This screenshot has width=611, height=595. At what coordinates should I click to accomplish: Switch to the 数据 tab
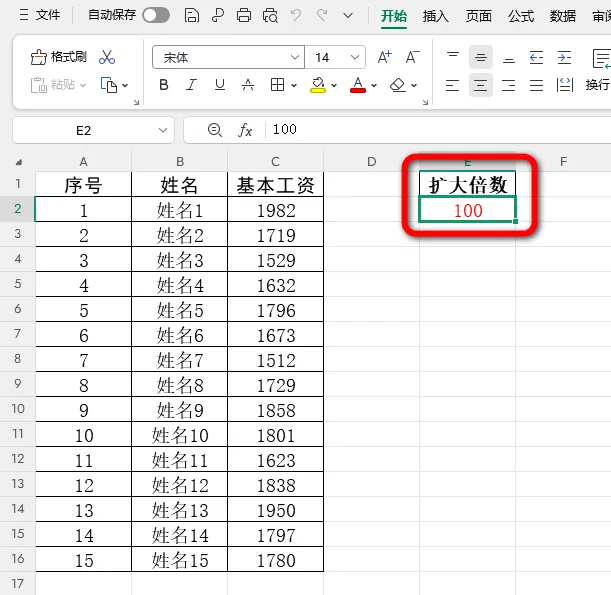click(x=563, y=16)
